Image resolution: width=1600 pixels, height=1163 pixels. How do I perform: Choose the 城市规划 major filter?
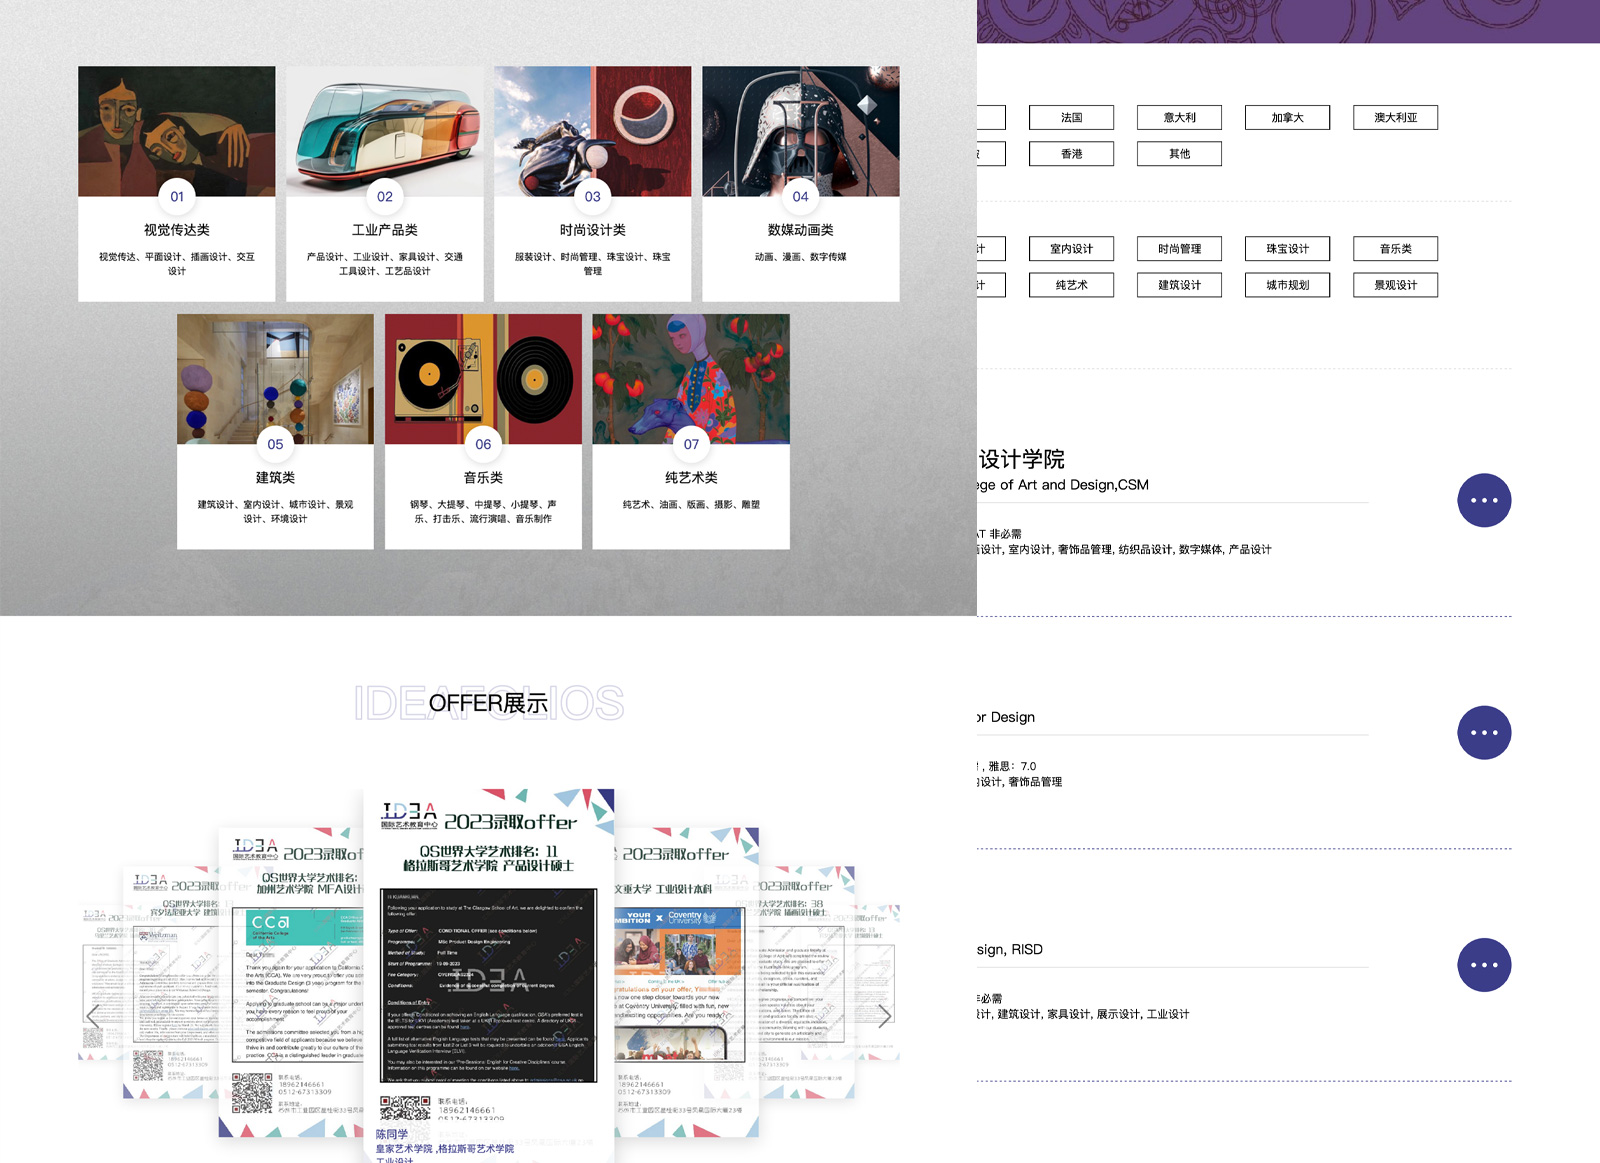pos(1288,285)
